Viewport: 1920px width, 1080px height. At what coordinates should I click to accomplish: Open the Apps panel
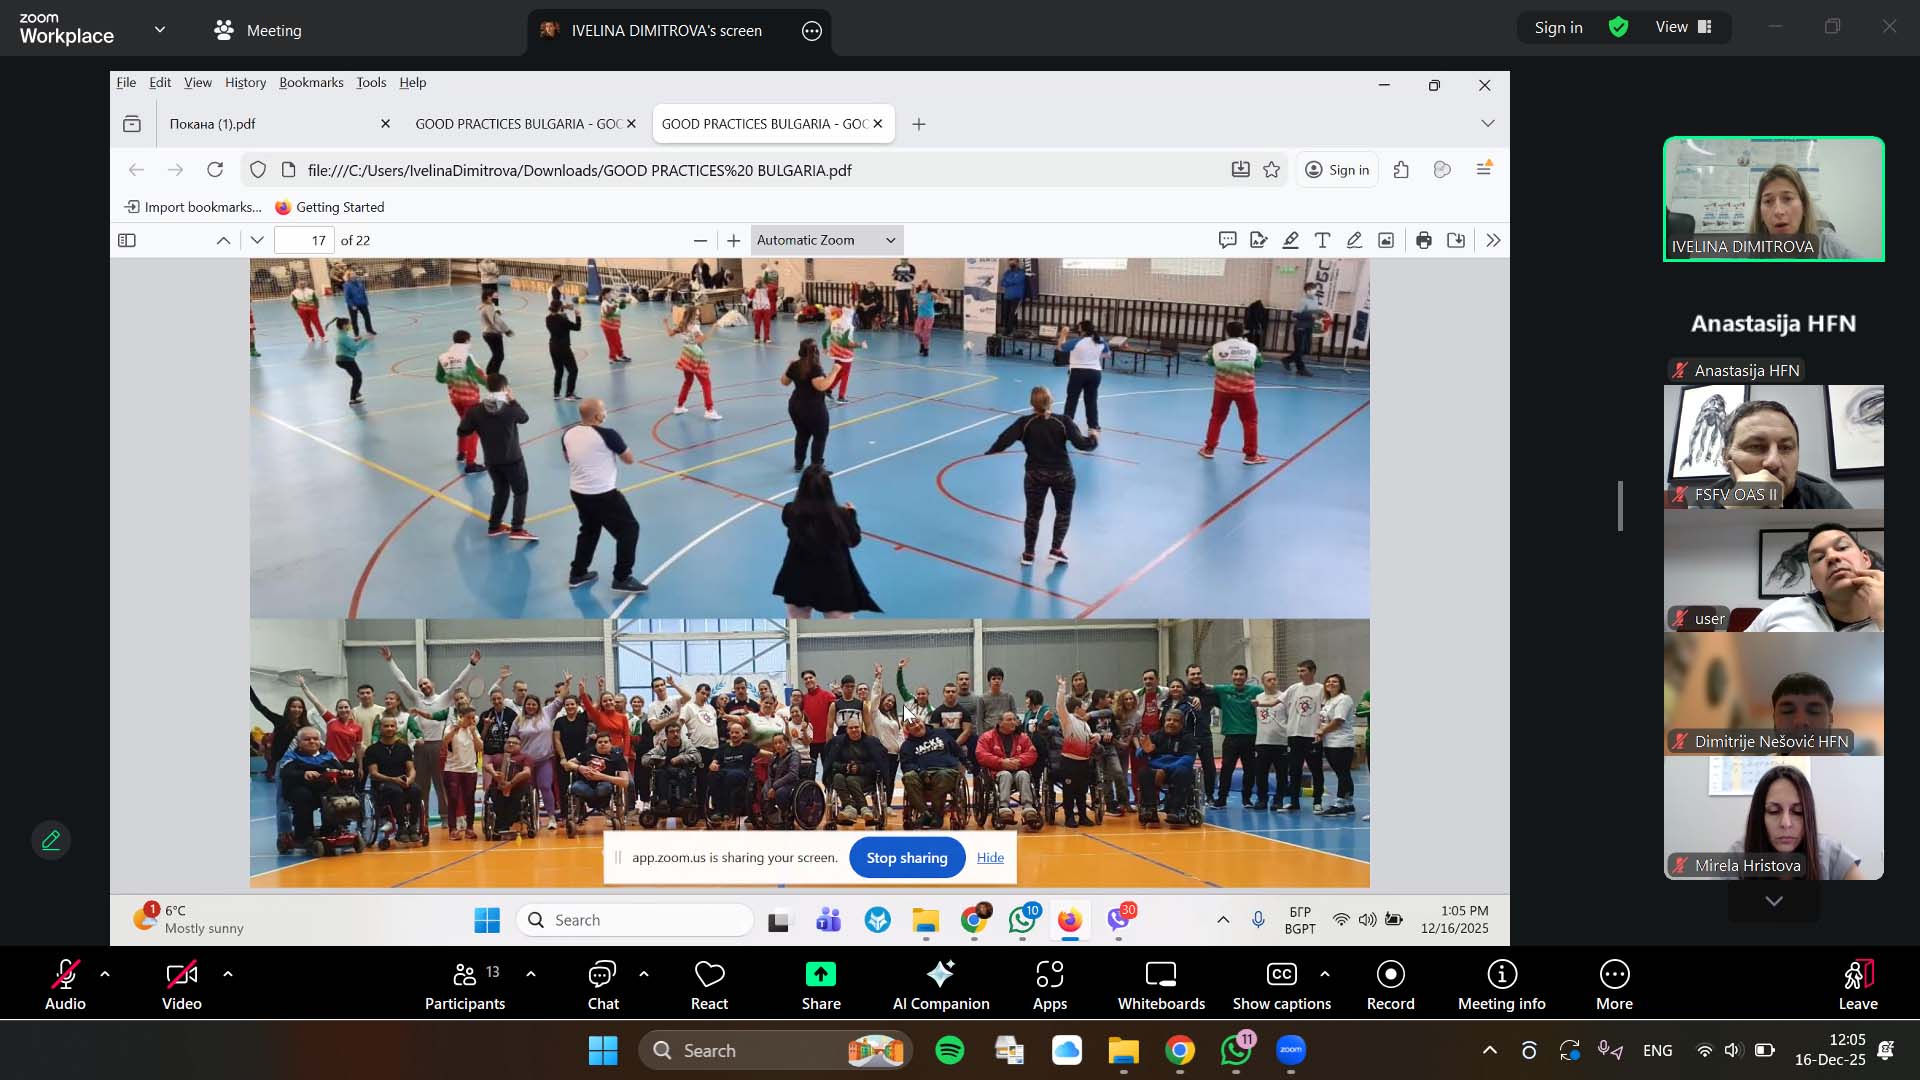[x=1049, y=985]
